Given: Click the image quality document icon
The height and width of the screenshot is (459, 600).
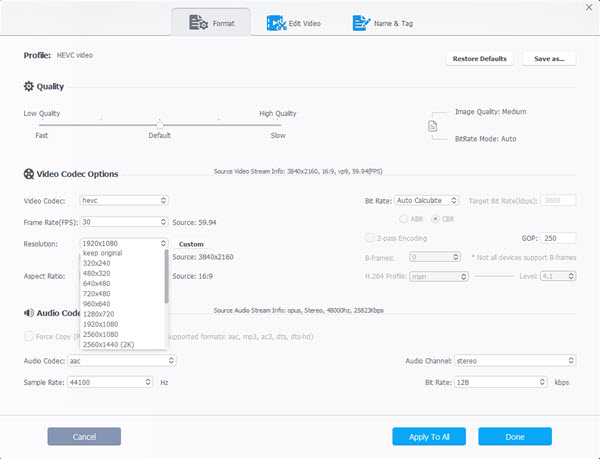Looking at the screenshot, I should click(x=432, y=126).
